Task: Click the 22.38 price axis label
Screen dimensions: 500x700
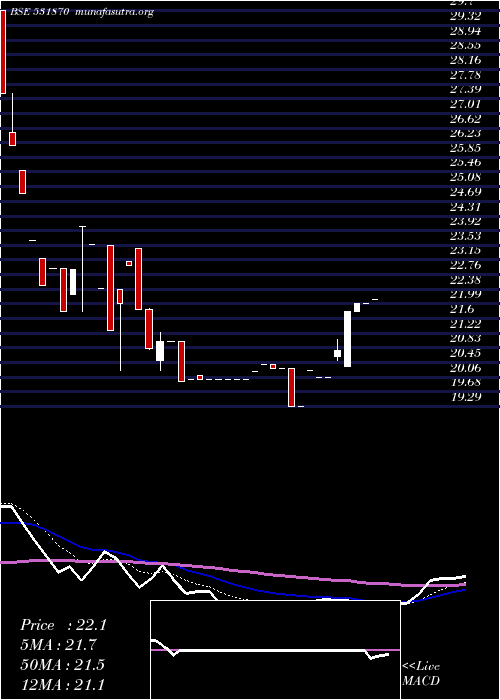Action: pos(465,280)
